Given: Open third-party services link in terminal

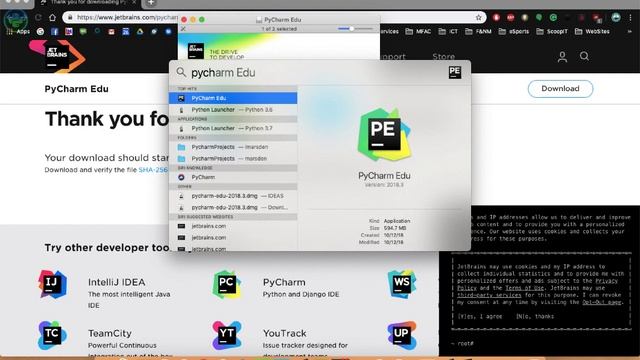Looking at the screenshot, I should [x=489, y=295].
